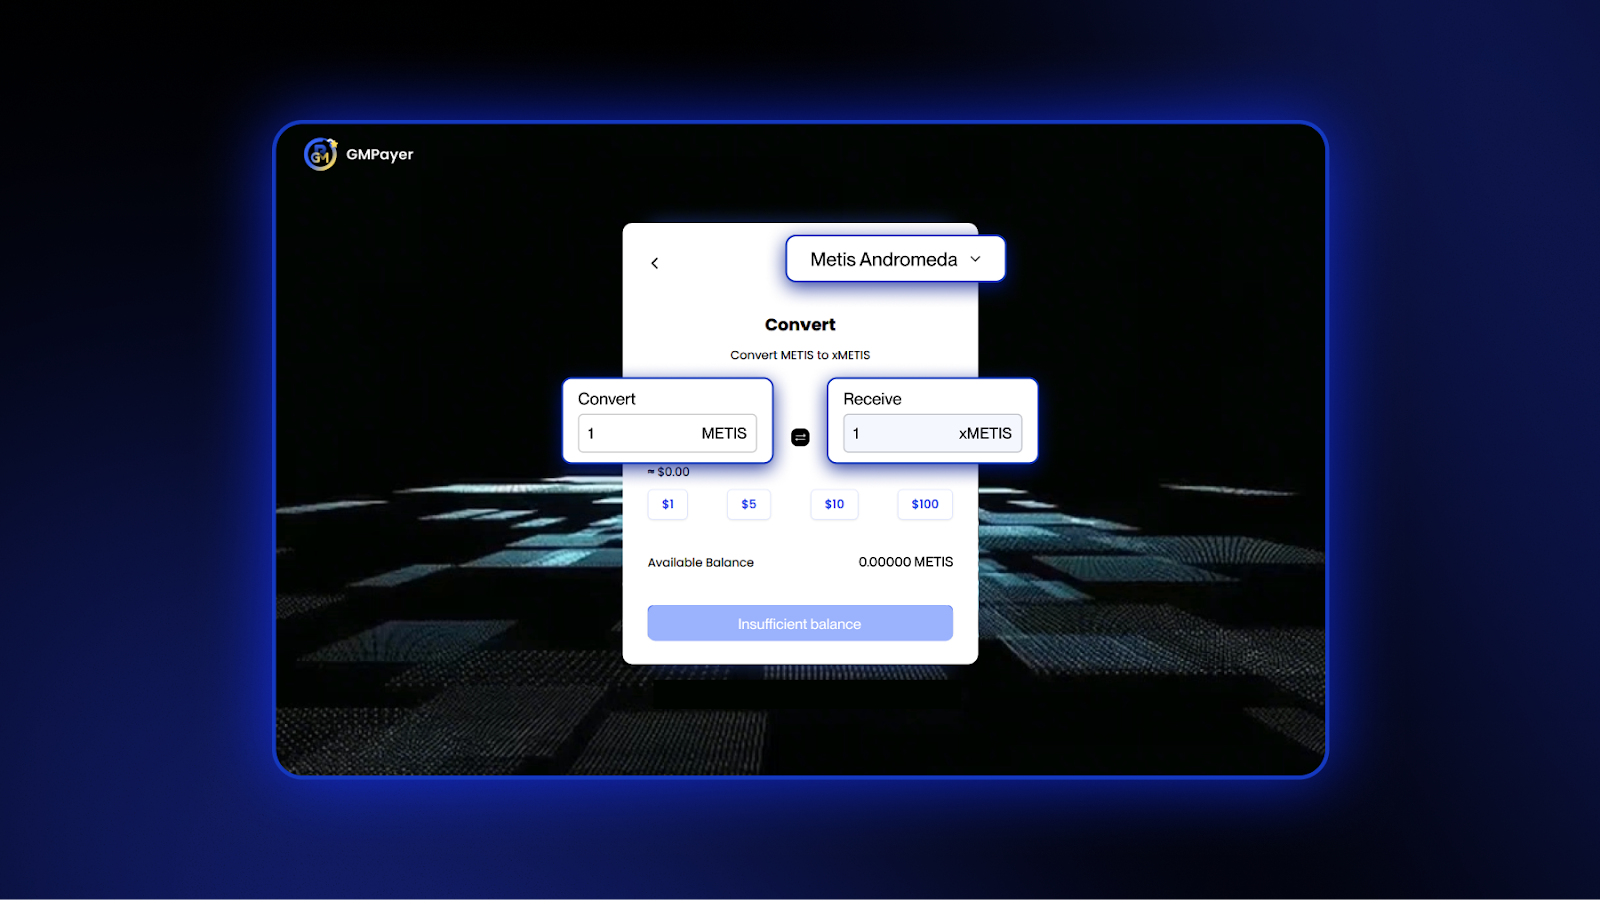
Task: Go back using the left arrow
Action: point(655,263)
